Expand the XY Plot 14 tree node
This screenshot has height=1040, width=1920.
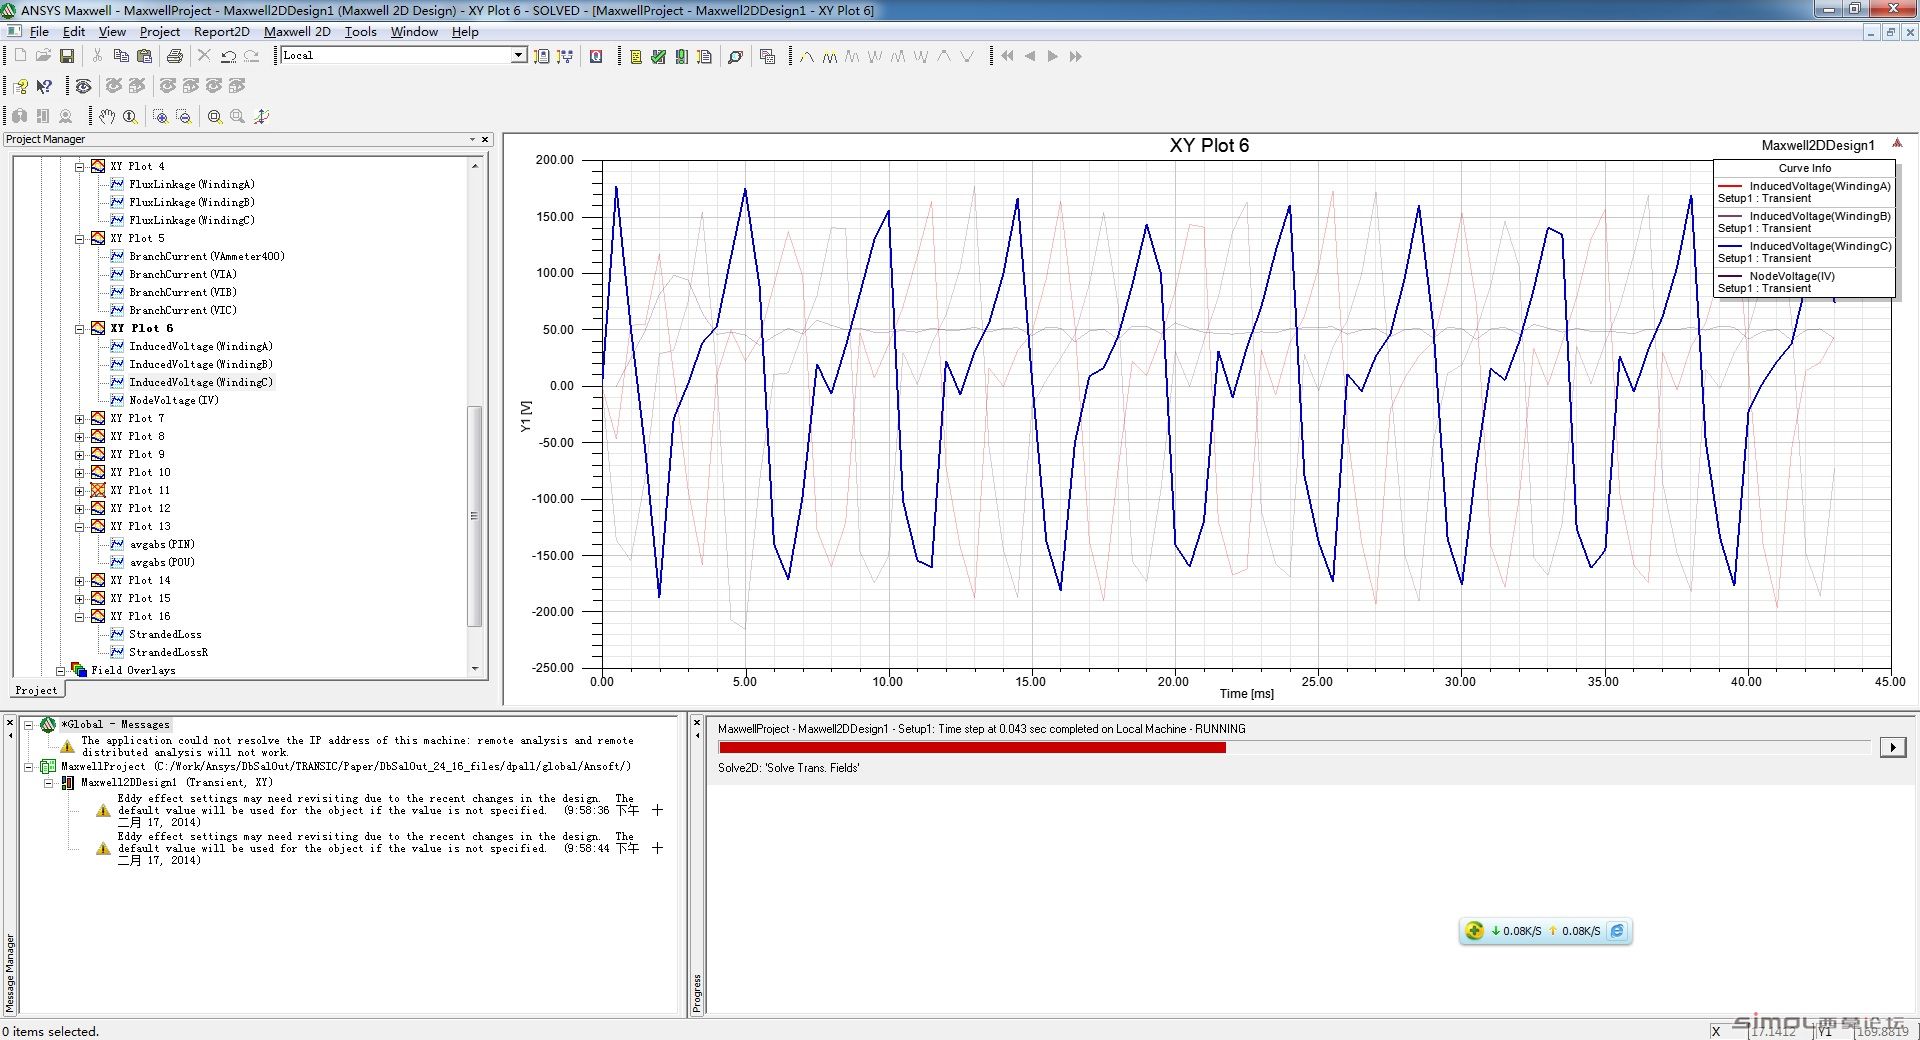click(79, 581)
